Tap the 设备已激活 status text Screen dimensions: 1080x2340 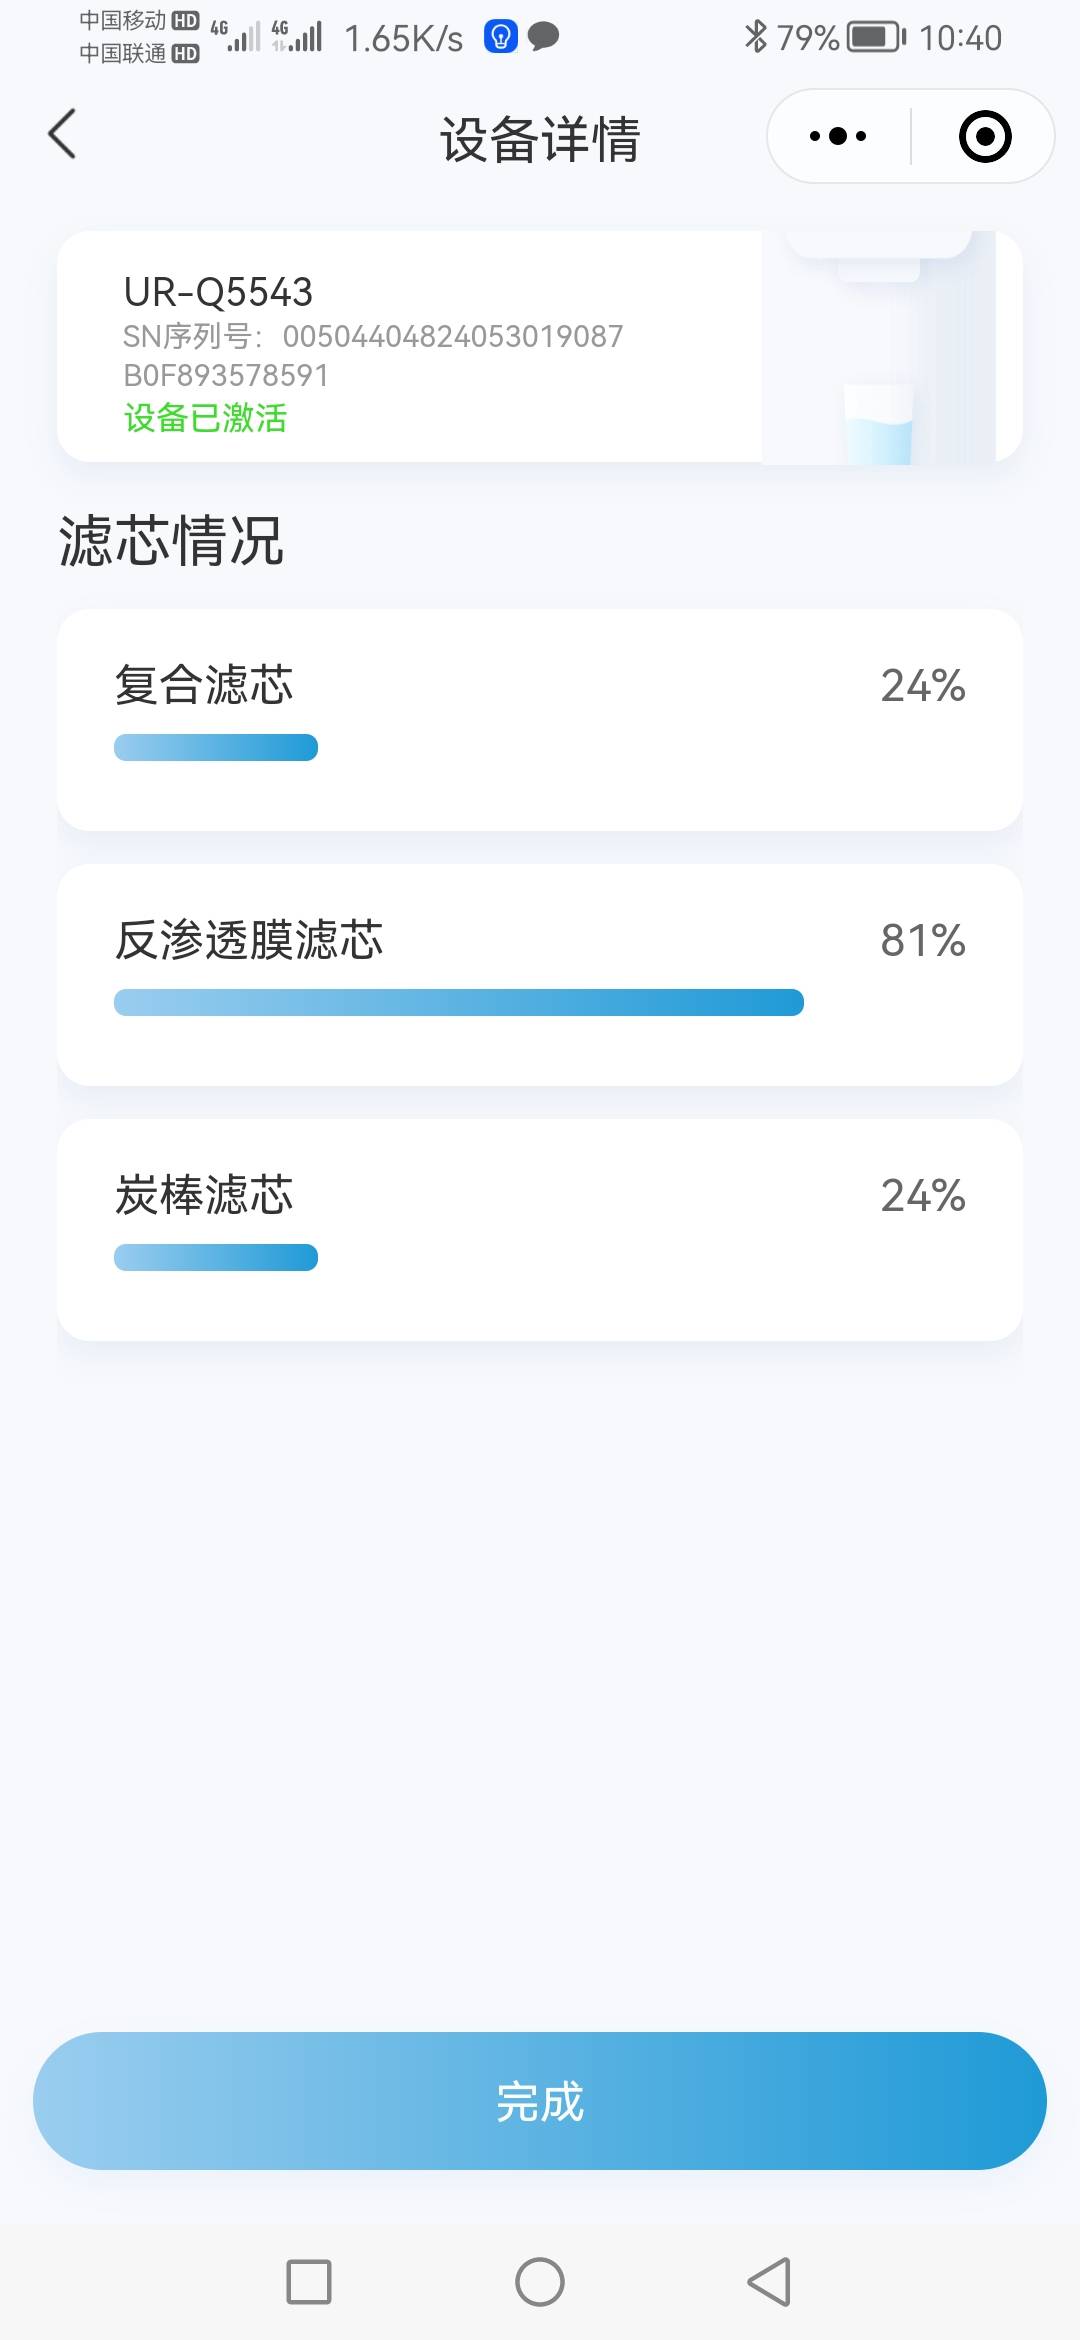205,418
